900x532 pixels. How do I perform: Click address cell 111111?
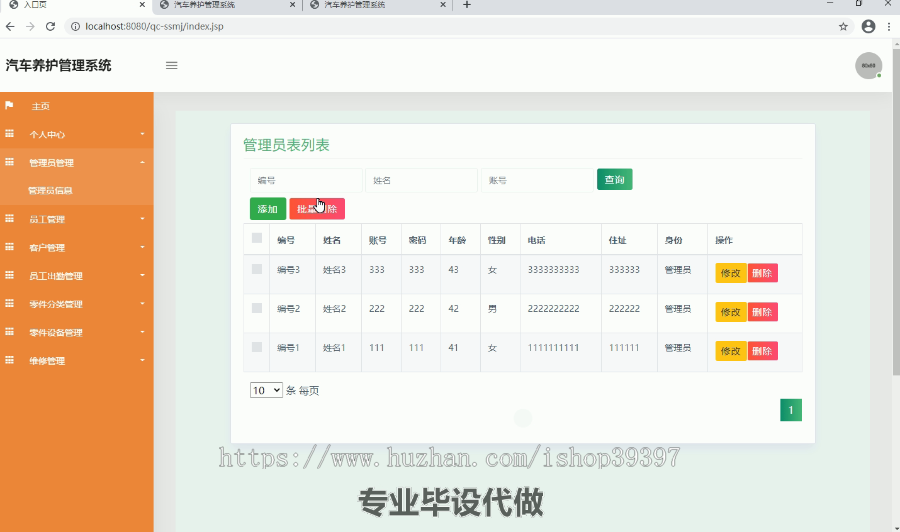pos(624,347)
